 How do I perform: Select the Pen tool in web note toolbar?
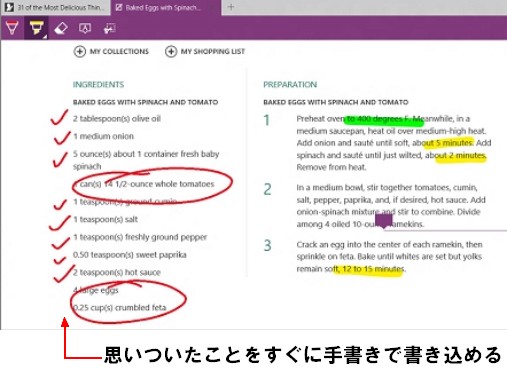tap(12, 28)
